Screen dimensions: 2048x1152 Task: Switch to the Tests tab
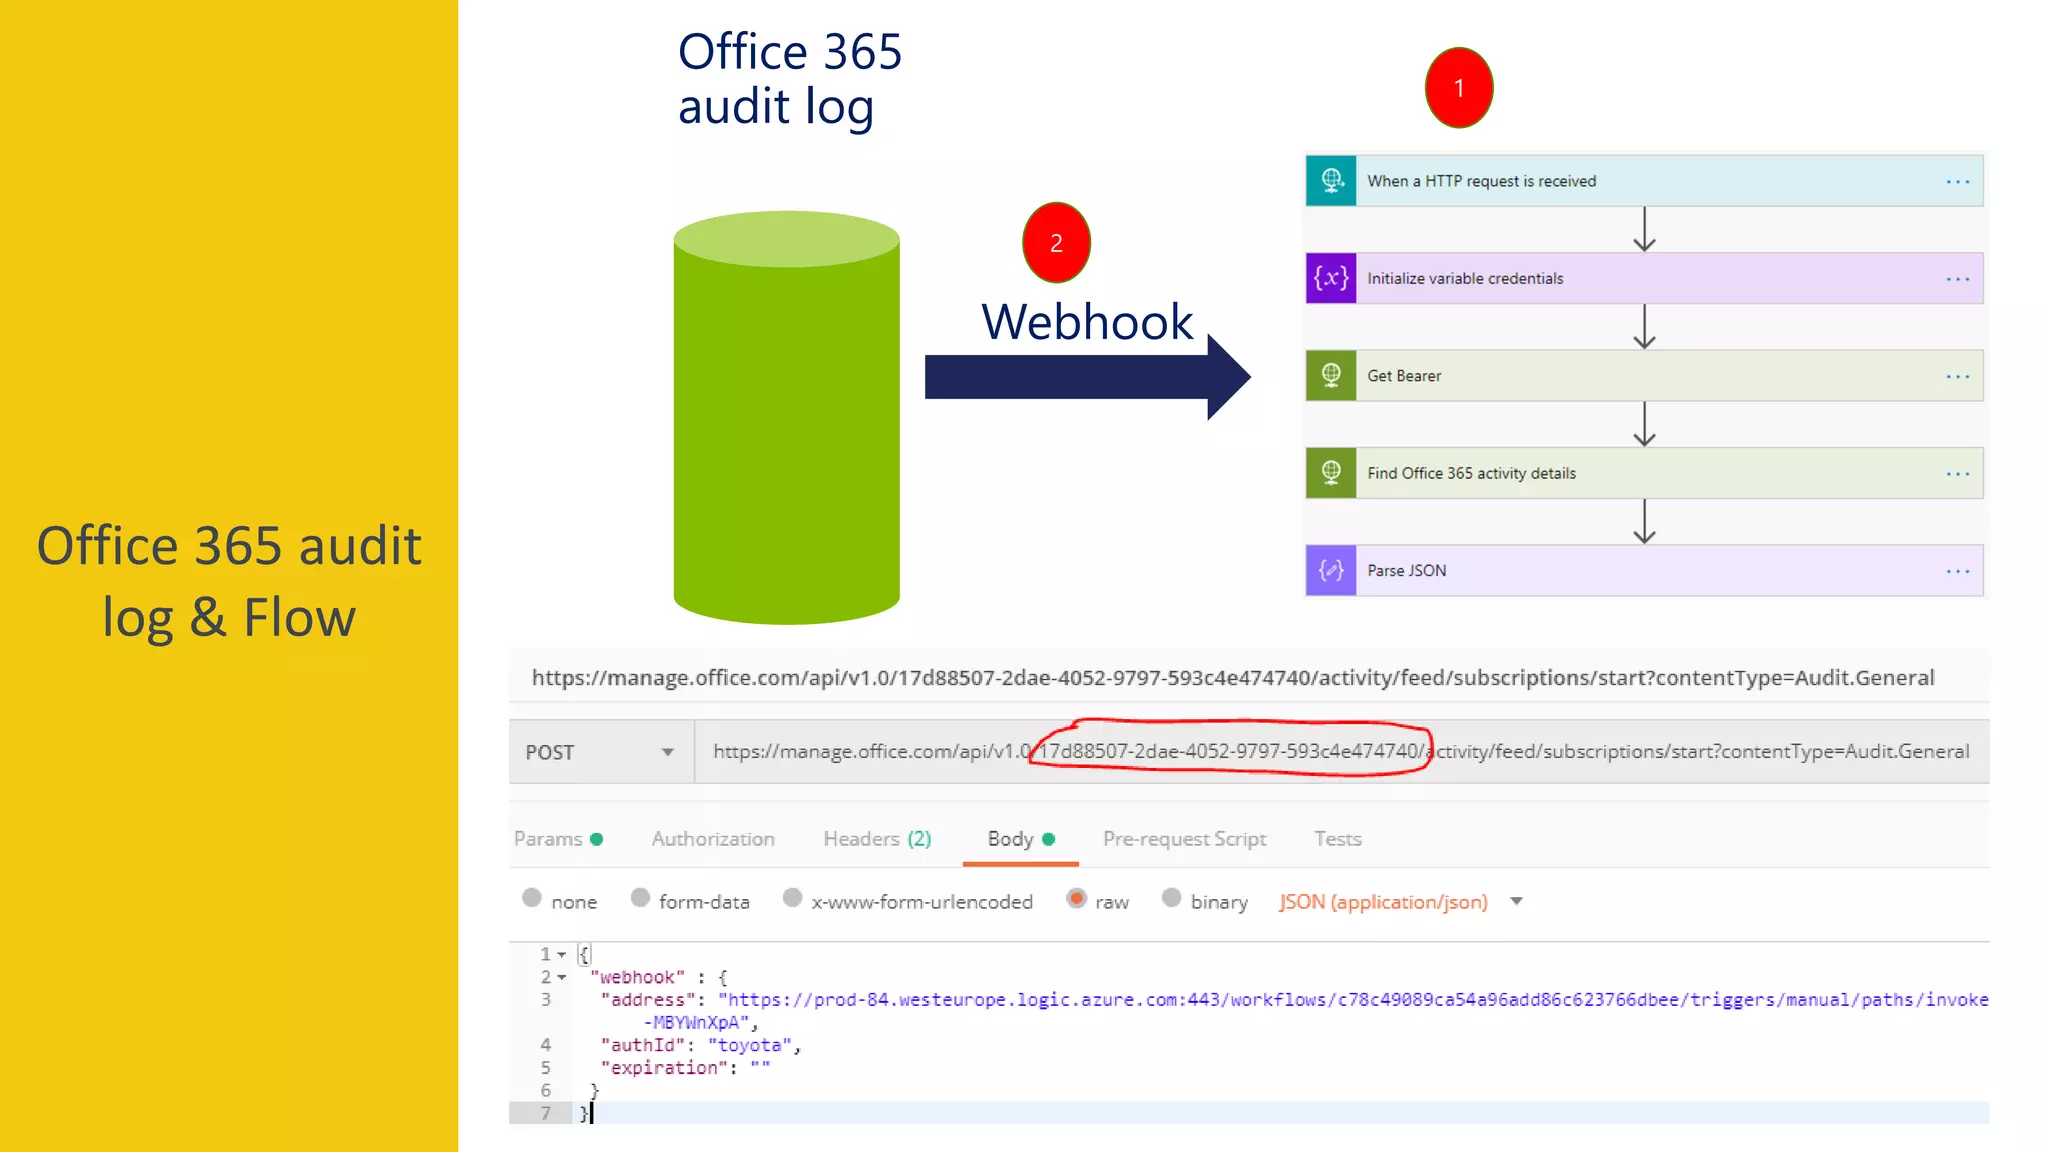click(1338, 839)
